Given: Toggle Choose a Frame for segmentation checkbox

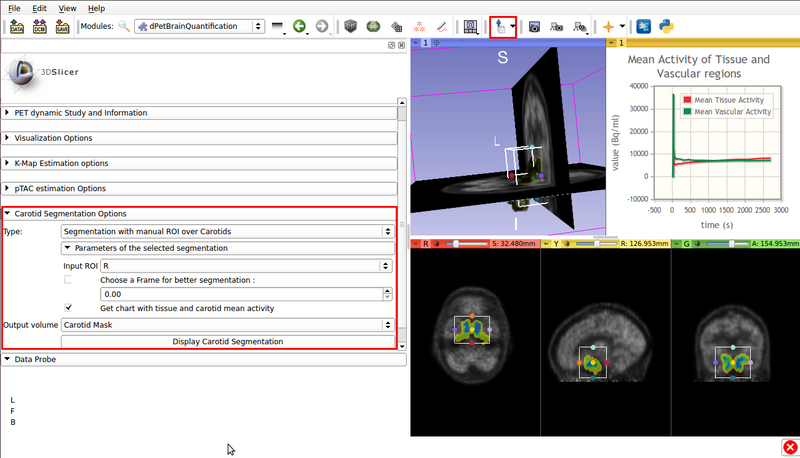Looking at the screenshot, I should pos(68,280).
